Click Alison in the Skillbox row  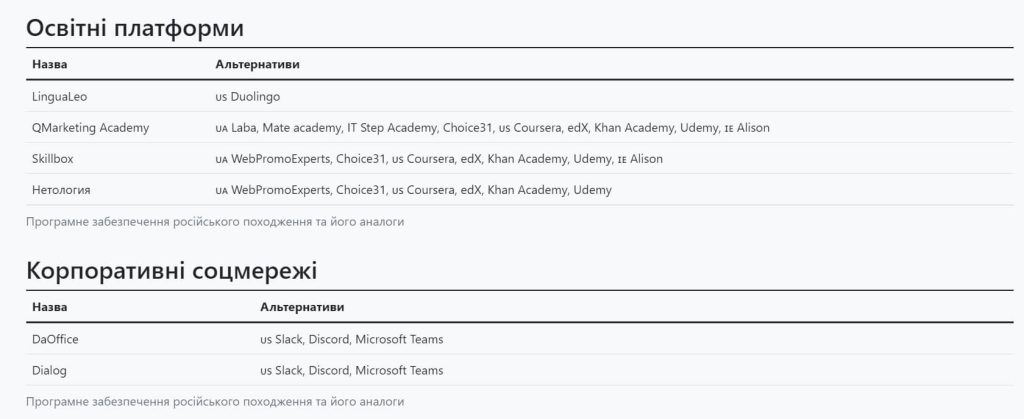tap(646, 159)
